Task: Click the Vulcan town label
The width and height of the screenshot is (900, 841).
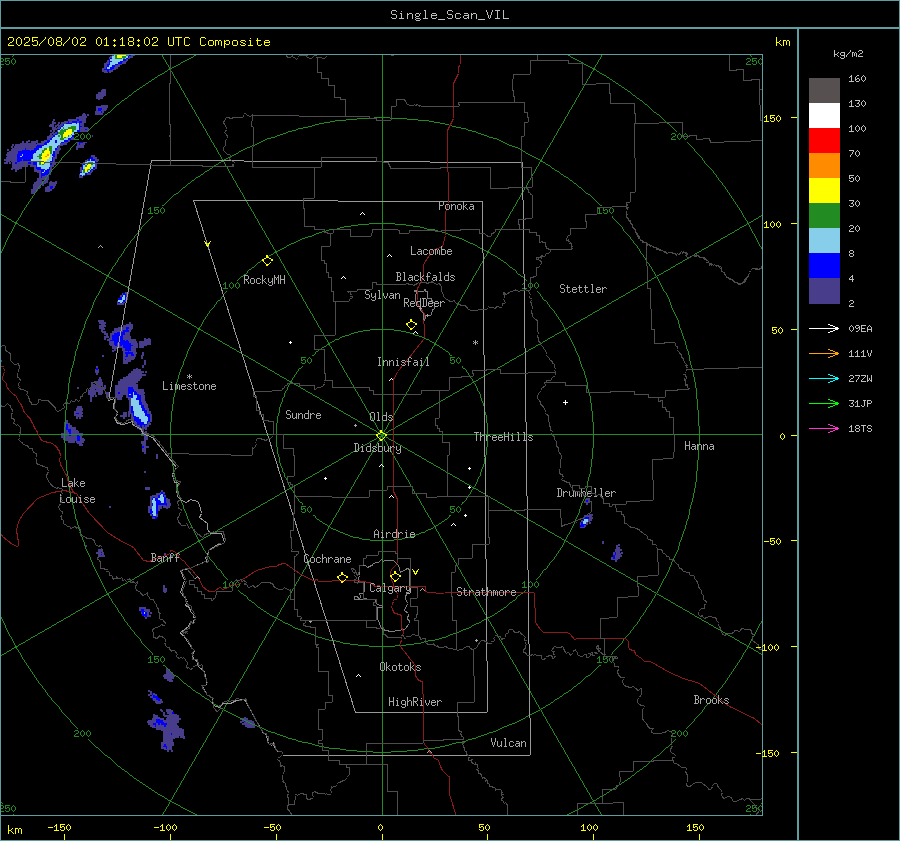Action: pyautogui.click(x=508, y=743)
